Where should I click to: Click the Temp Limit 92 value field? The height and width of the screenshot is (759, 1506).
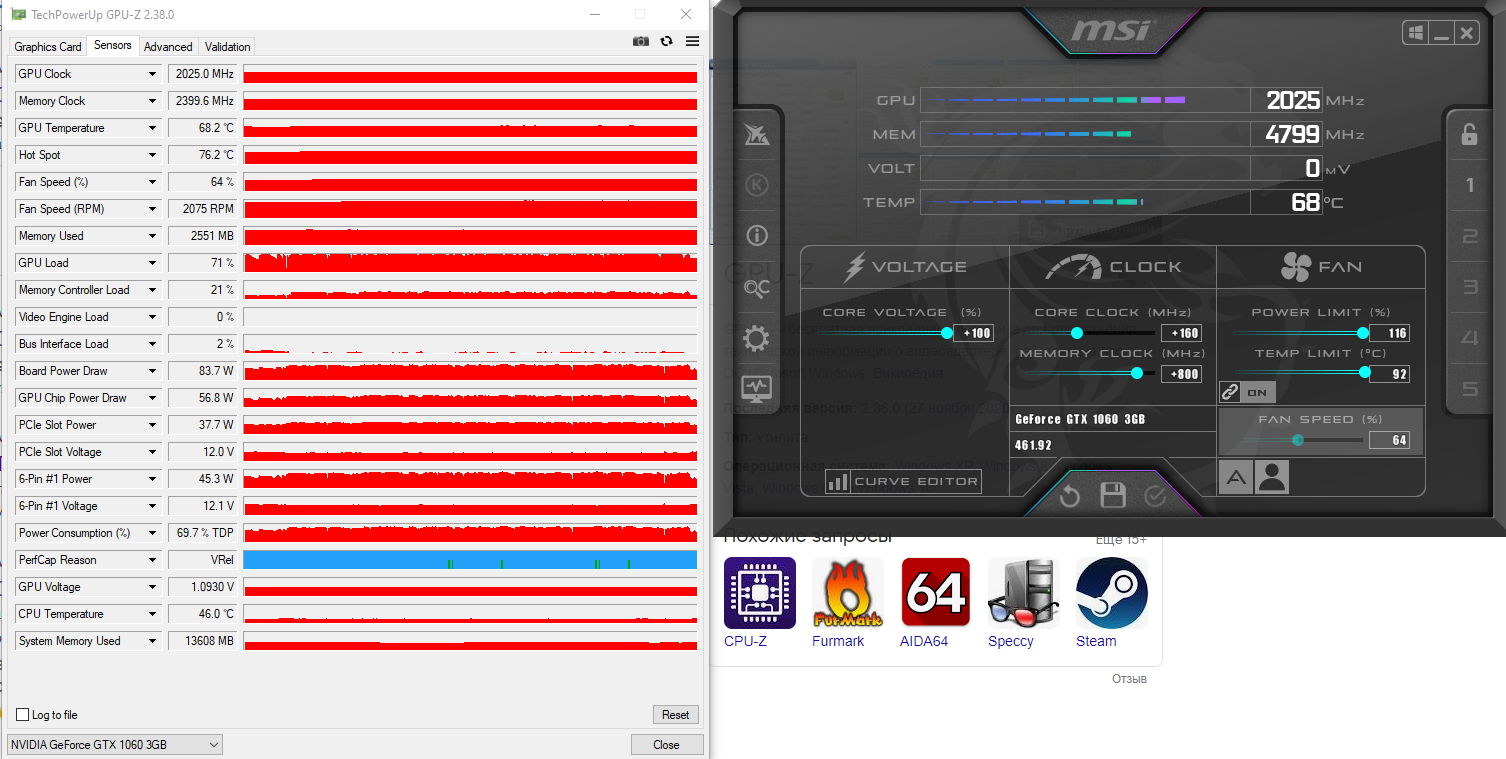point(1389,374)
